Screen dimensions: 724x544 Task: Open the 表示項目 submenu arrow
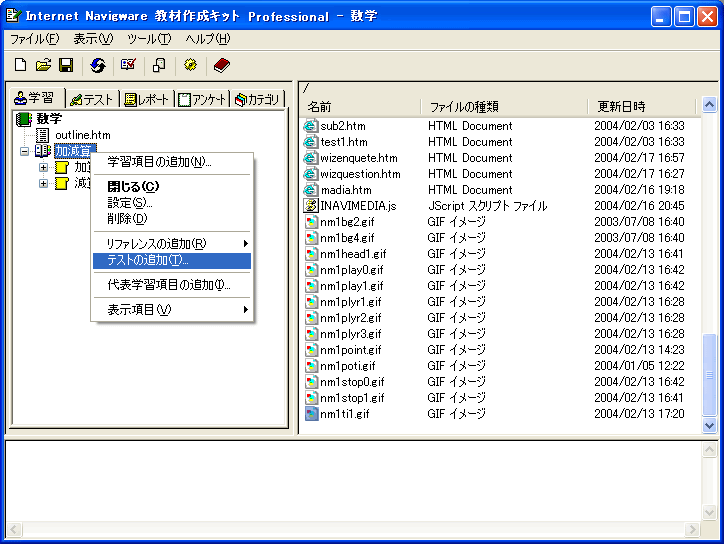(x=246, y=309)
